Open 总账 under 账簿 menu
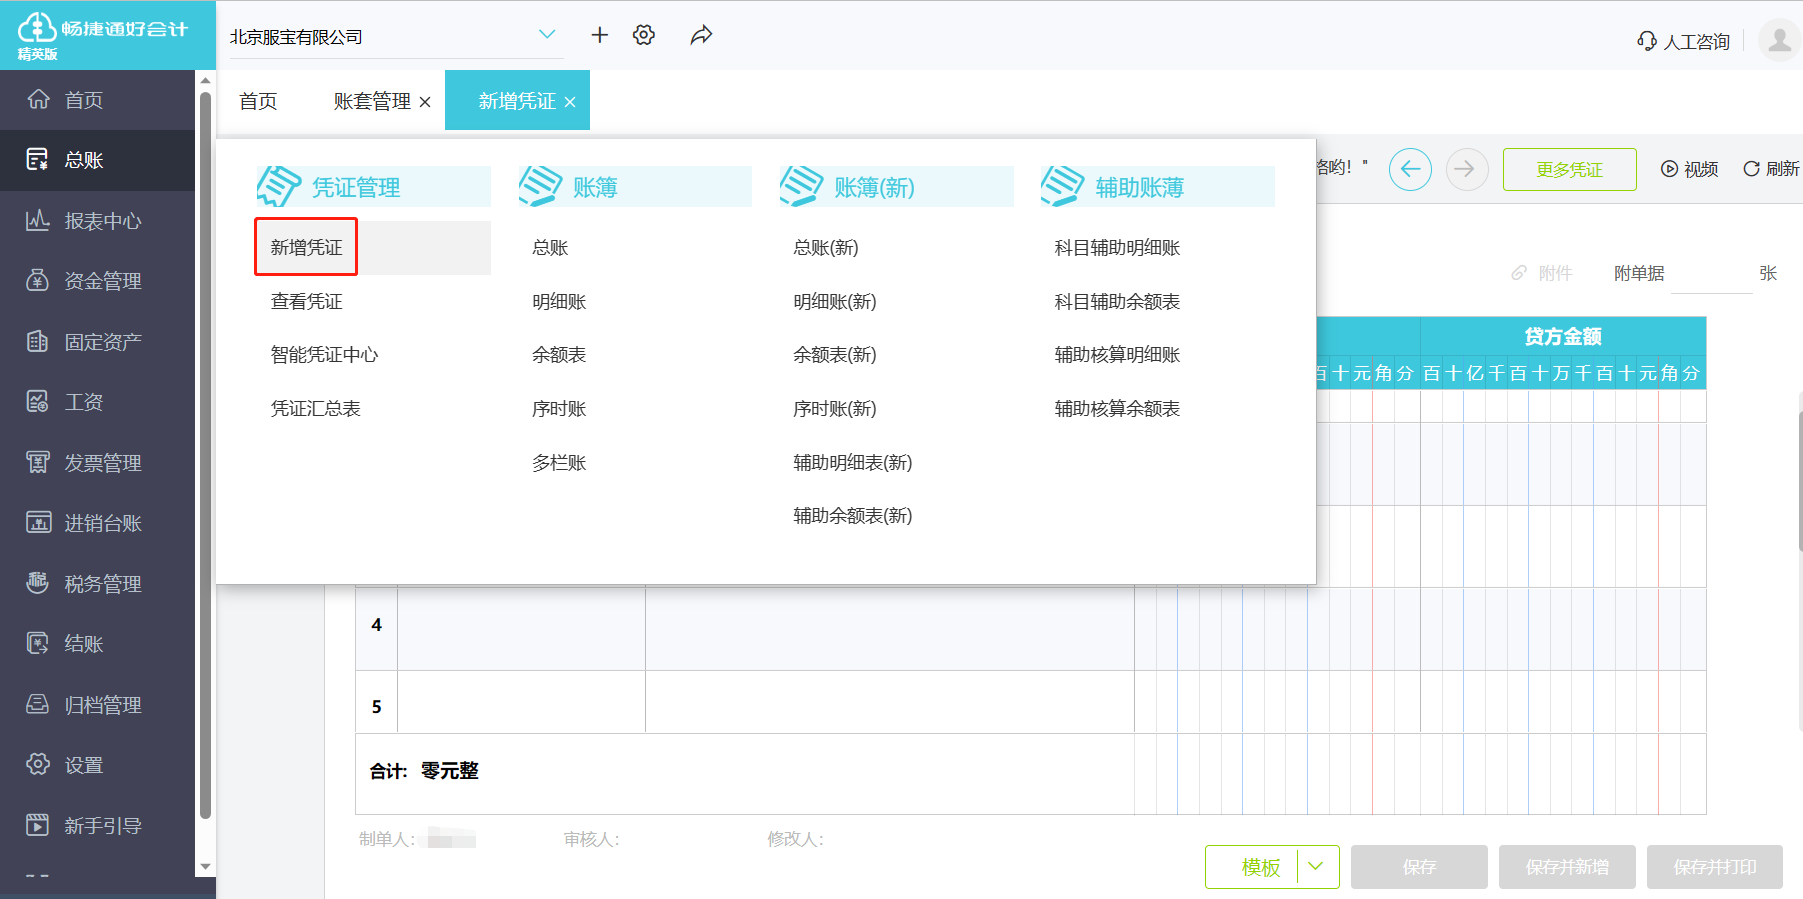The height and width of the screenshot is (899, 1803). (550, 247)
